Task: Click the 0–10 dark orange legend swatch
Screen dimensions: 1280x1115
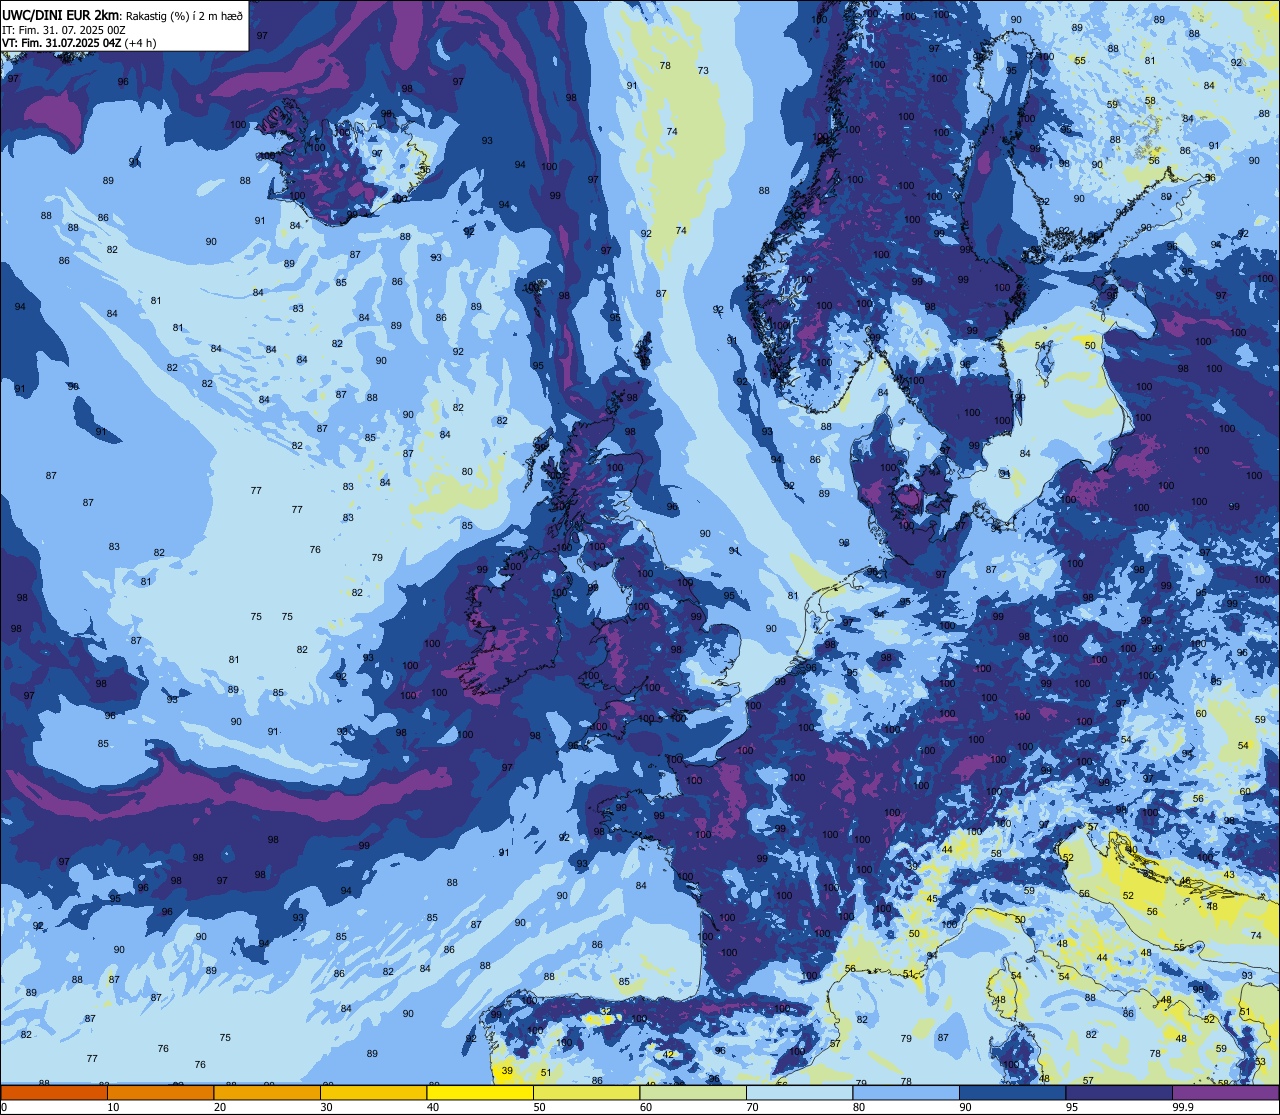Action: (x=54, y=1092)
